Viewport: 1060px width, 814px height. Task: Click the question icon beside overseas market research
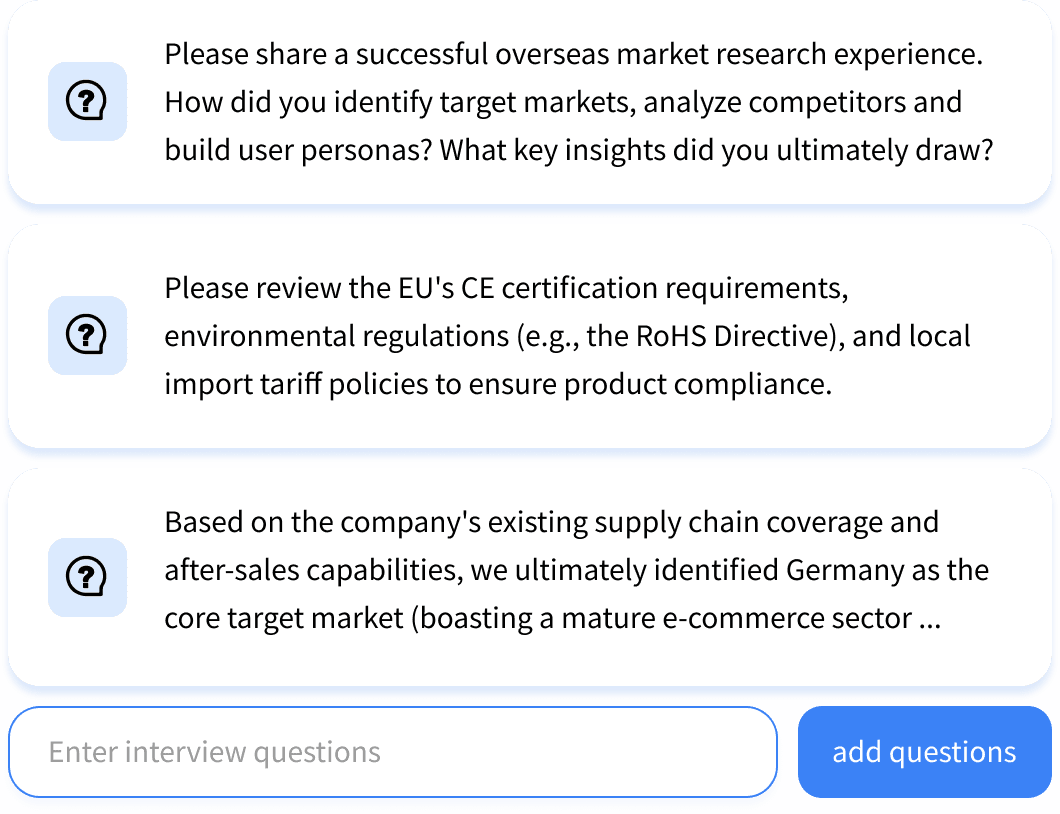point(87,101)
